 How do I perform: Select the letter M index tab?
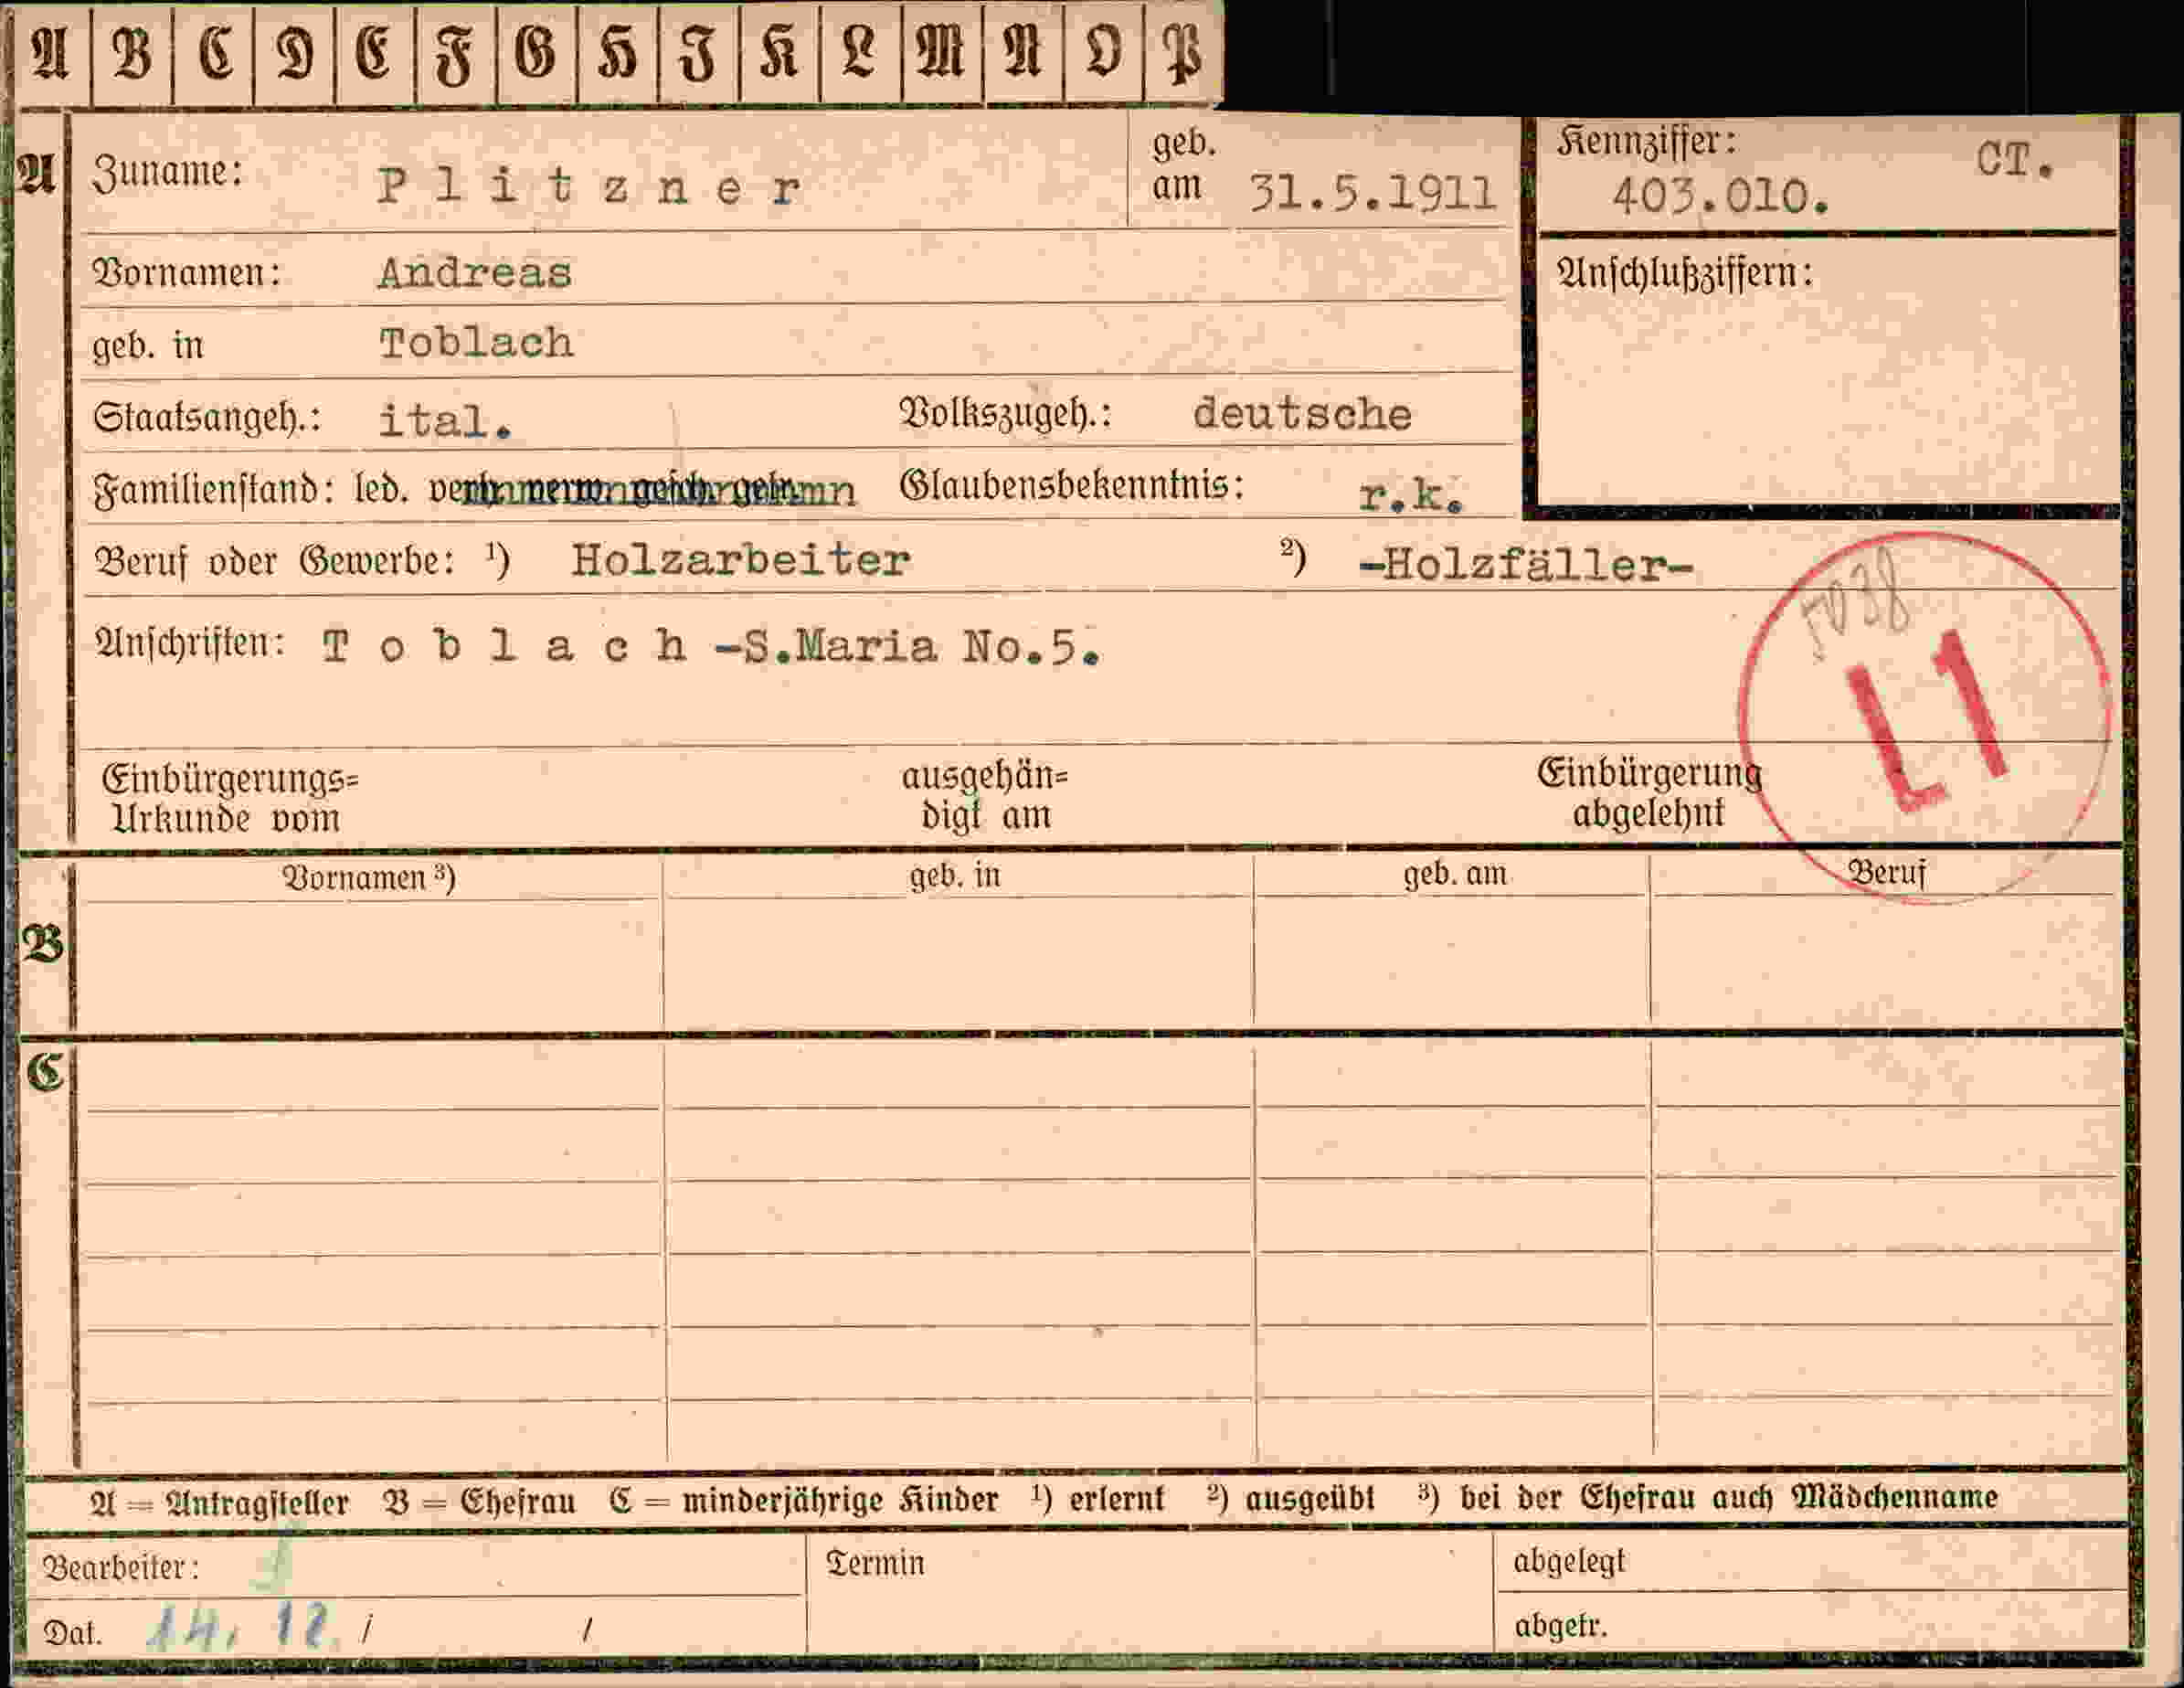pyautogui.click(x=942, y=53)
